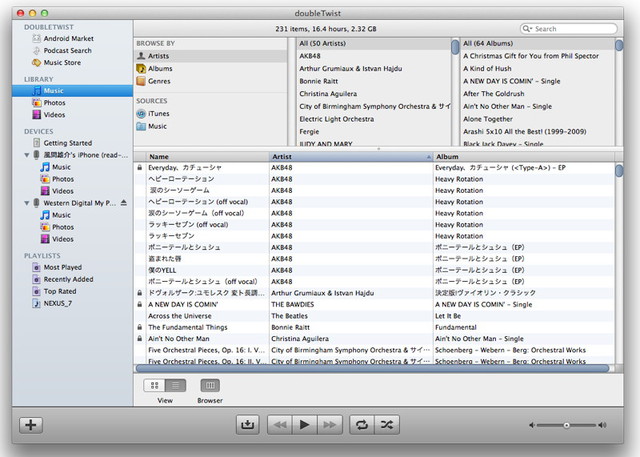Eject the Western Digital device
Screen dimensions: 640x457
(x=124, y=202)
